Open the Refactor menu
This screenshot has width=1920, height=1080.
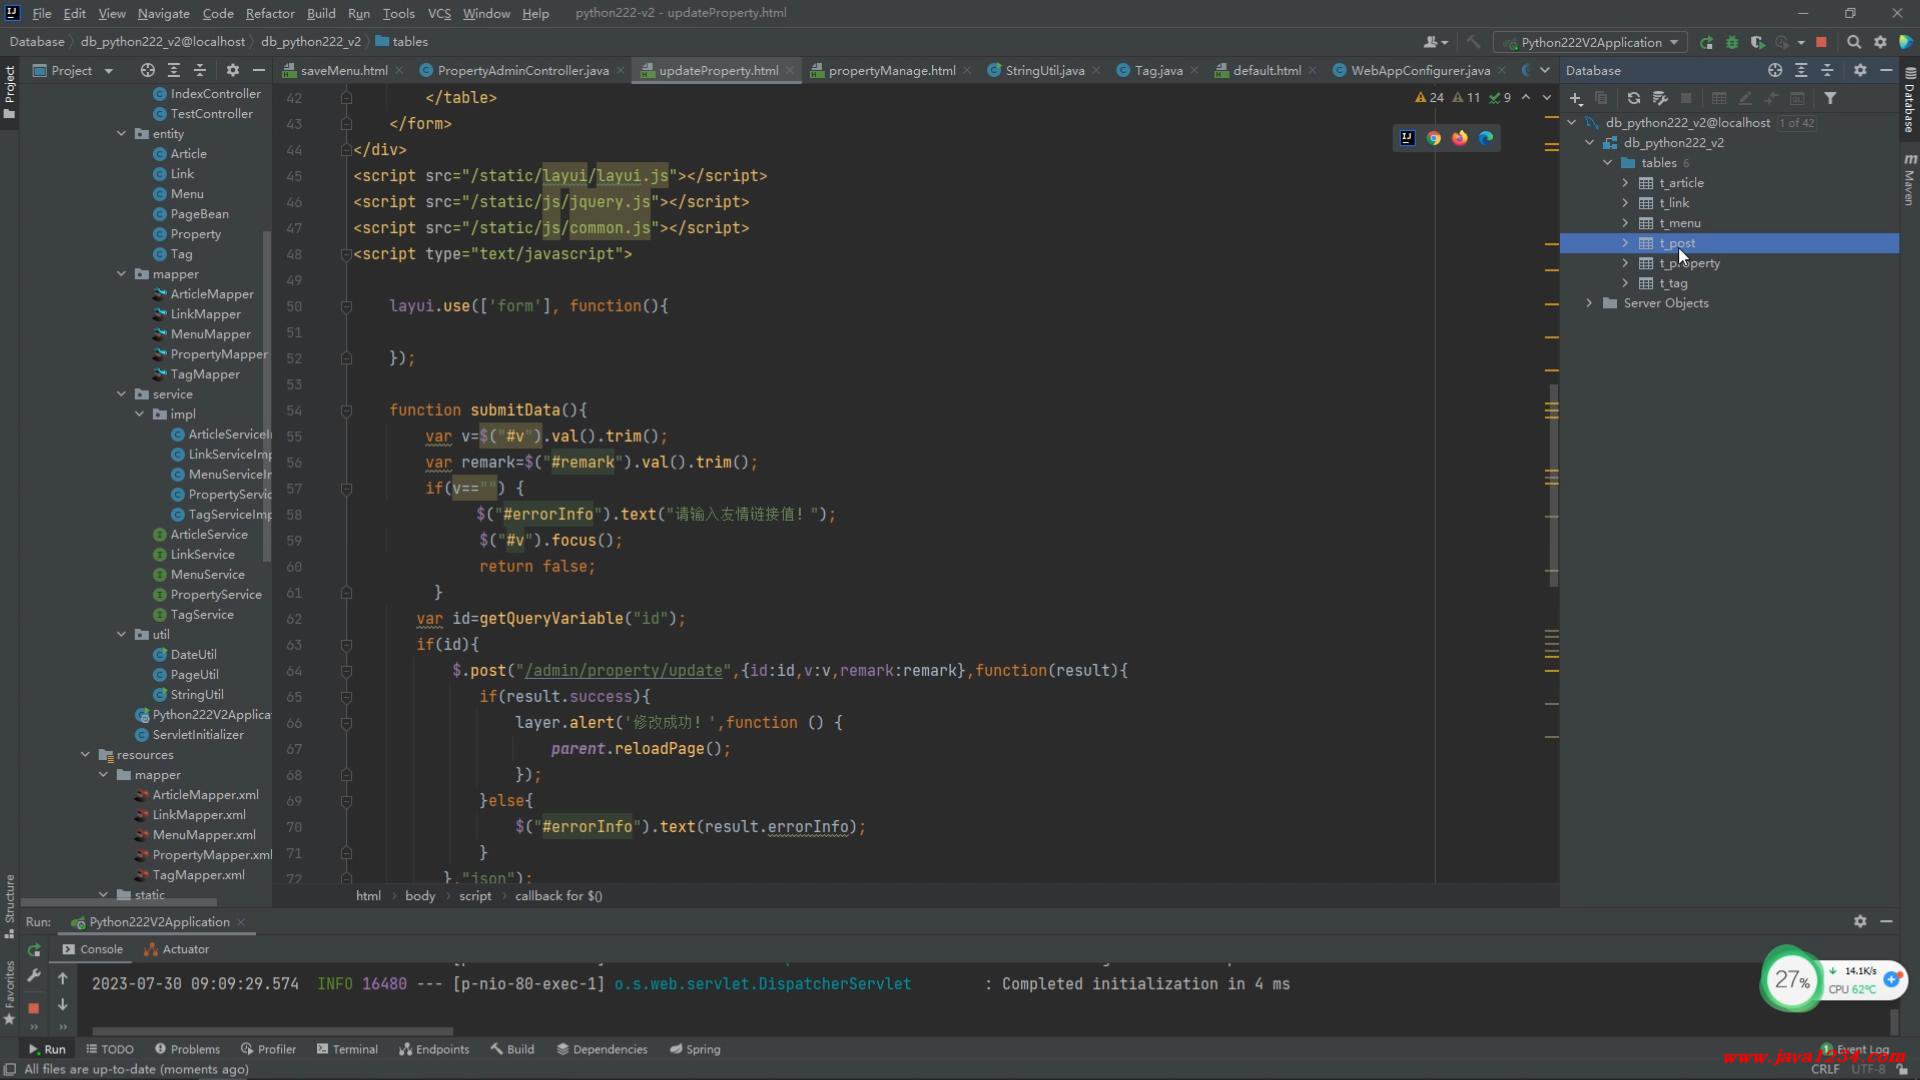pyautogui.click(x=270, y=13)
